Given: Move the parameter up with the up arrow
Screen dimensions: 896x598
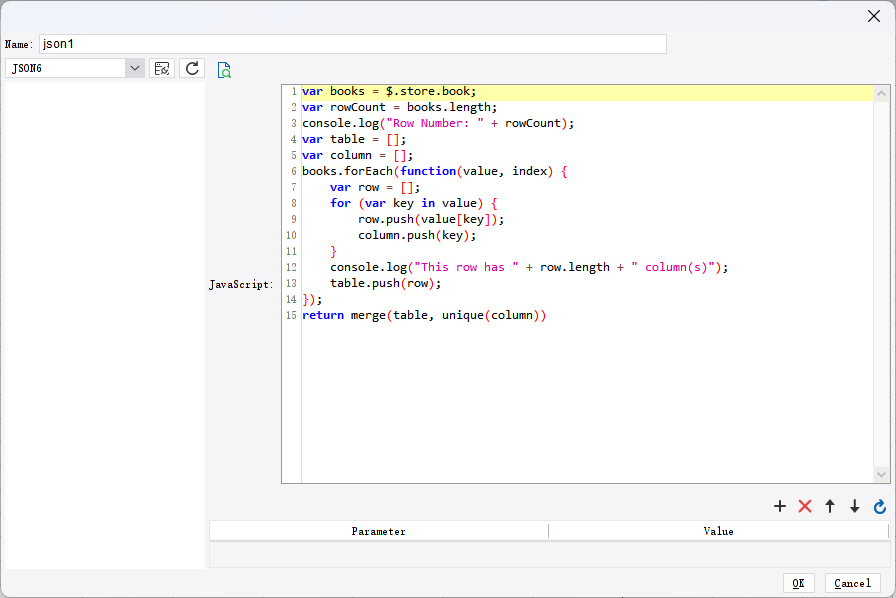Looking at the screenshot, I should pos(829,507).
